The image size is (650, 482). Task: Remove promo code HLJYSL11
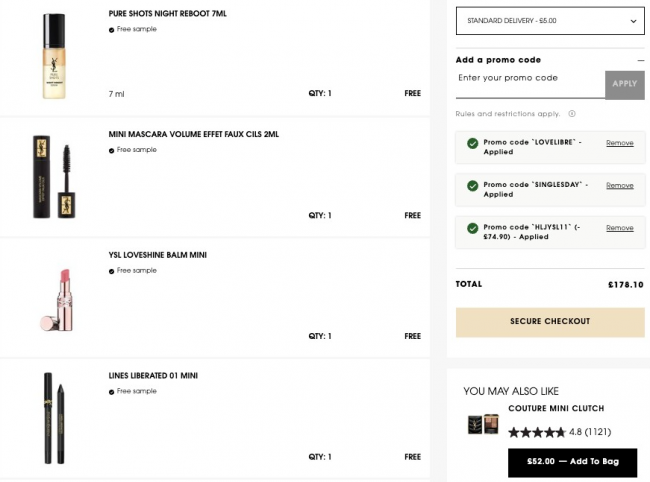click(x=619, y=228)
